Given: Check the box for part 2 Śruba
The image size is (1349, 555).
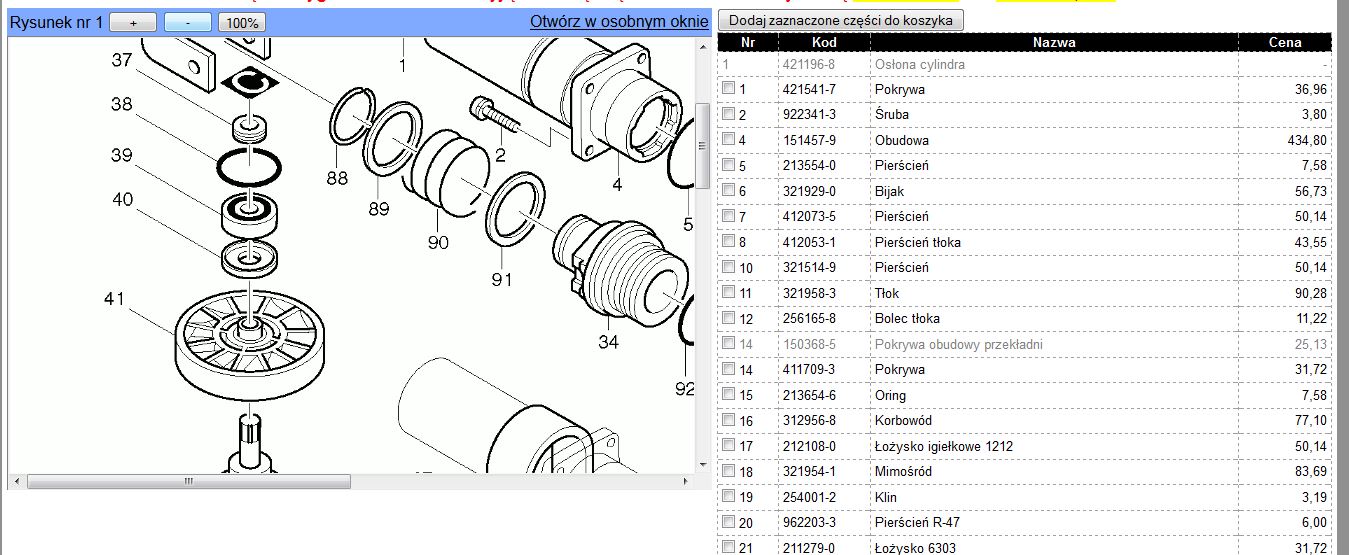Looking at the screenshot, I should (729, 114).
